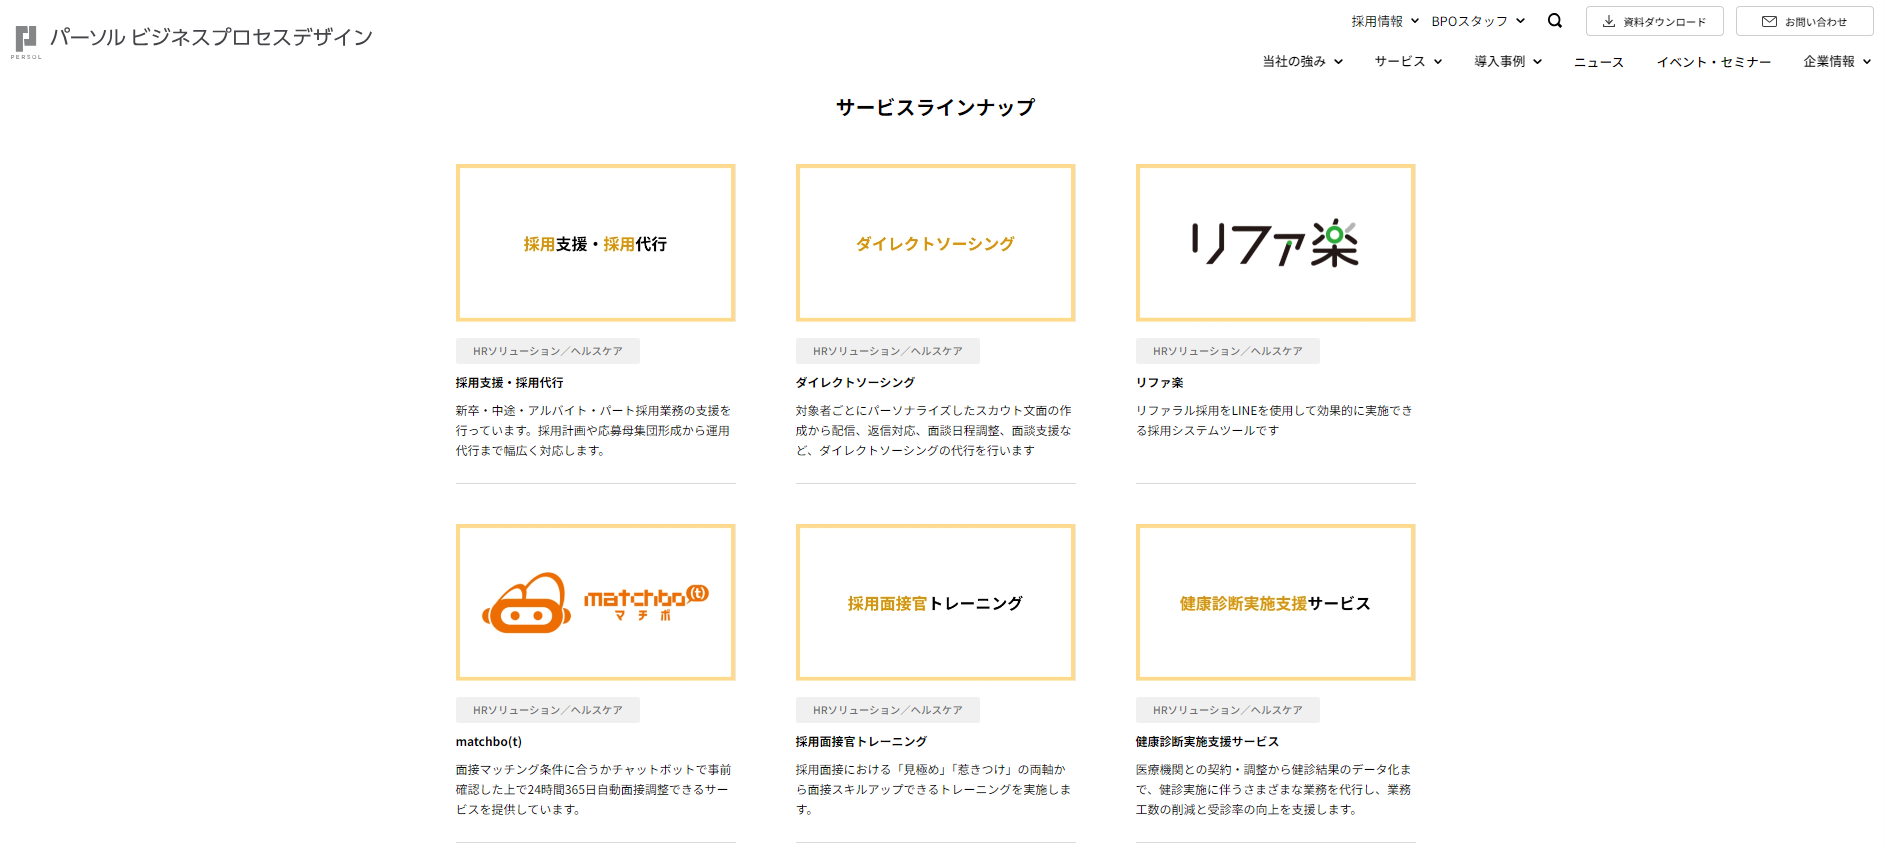Open the matchbo(t) robot logo card
The width and height of the screenshot is (1885, 844).
(596, 603)
